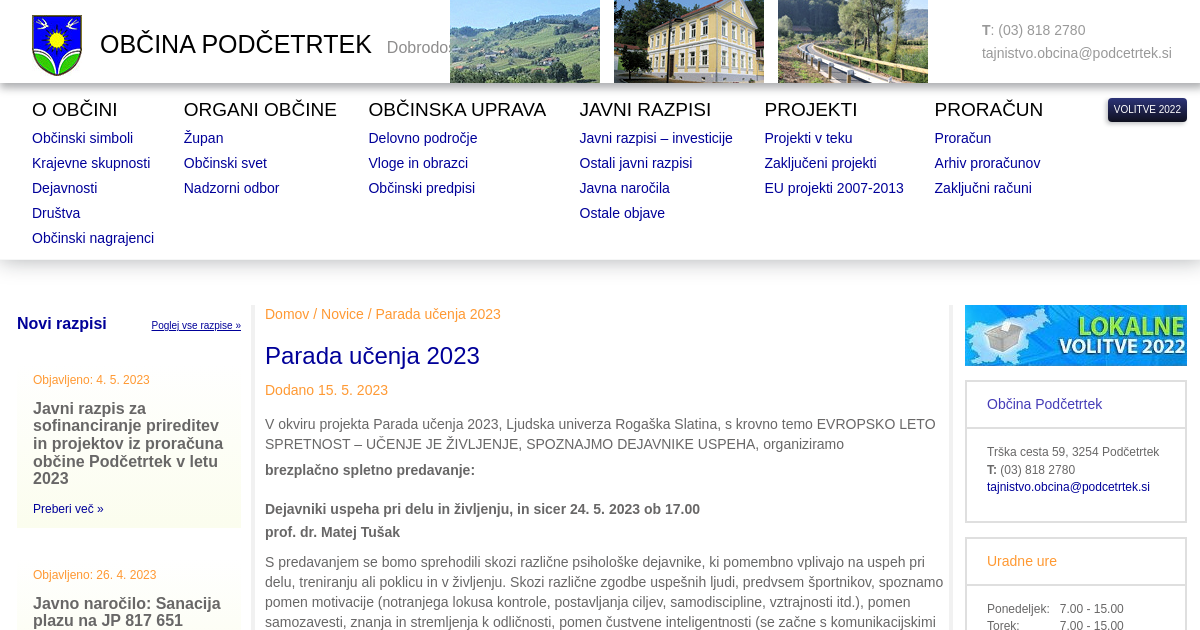Open Občinski simboli menu link
Image resolution: width=1200 pixels, height=630 pixels.
82,138
